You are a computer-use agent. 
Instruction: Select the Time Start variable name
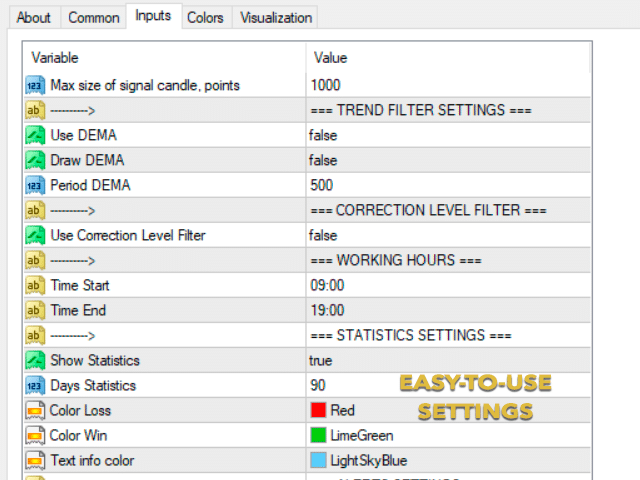click(80, 285)
